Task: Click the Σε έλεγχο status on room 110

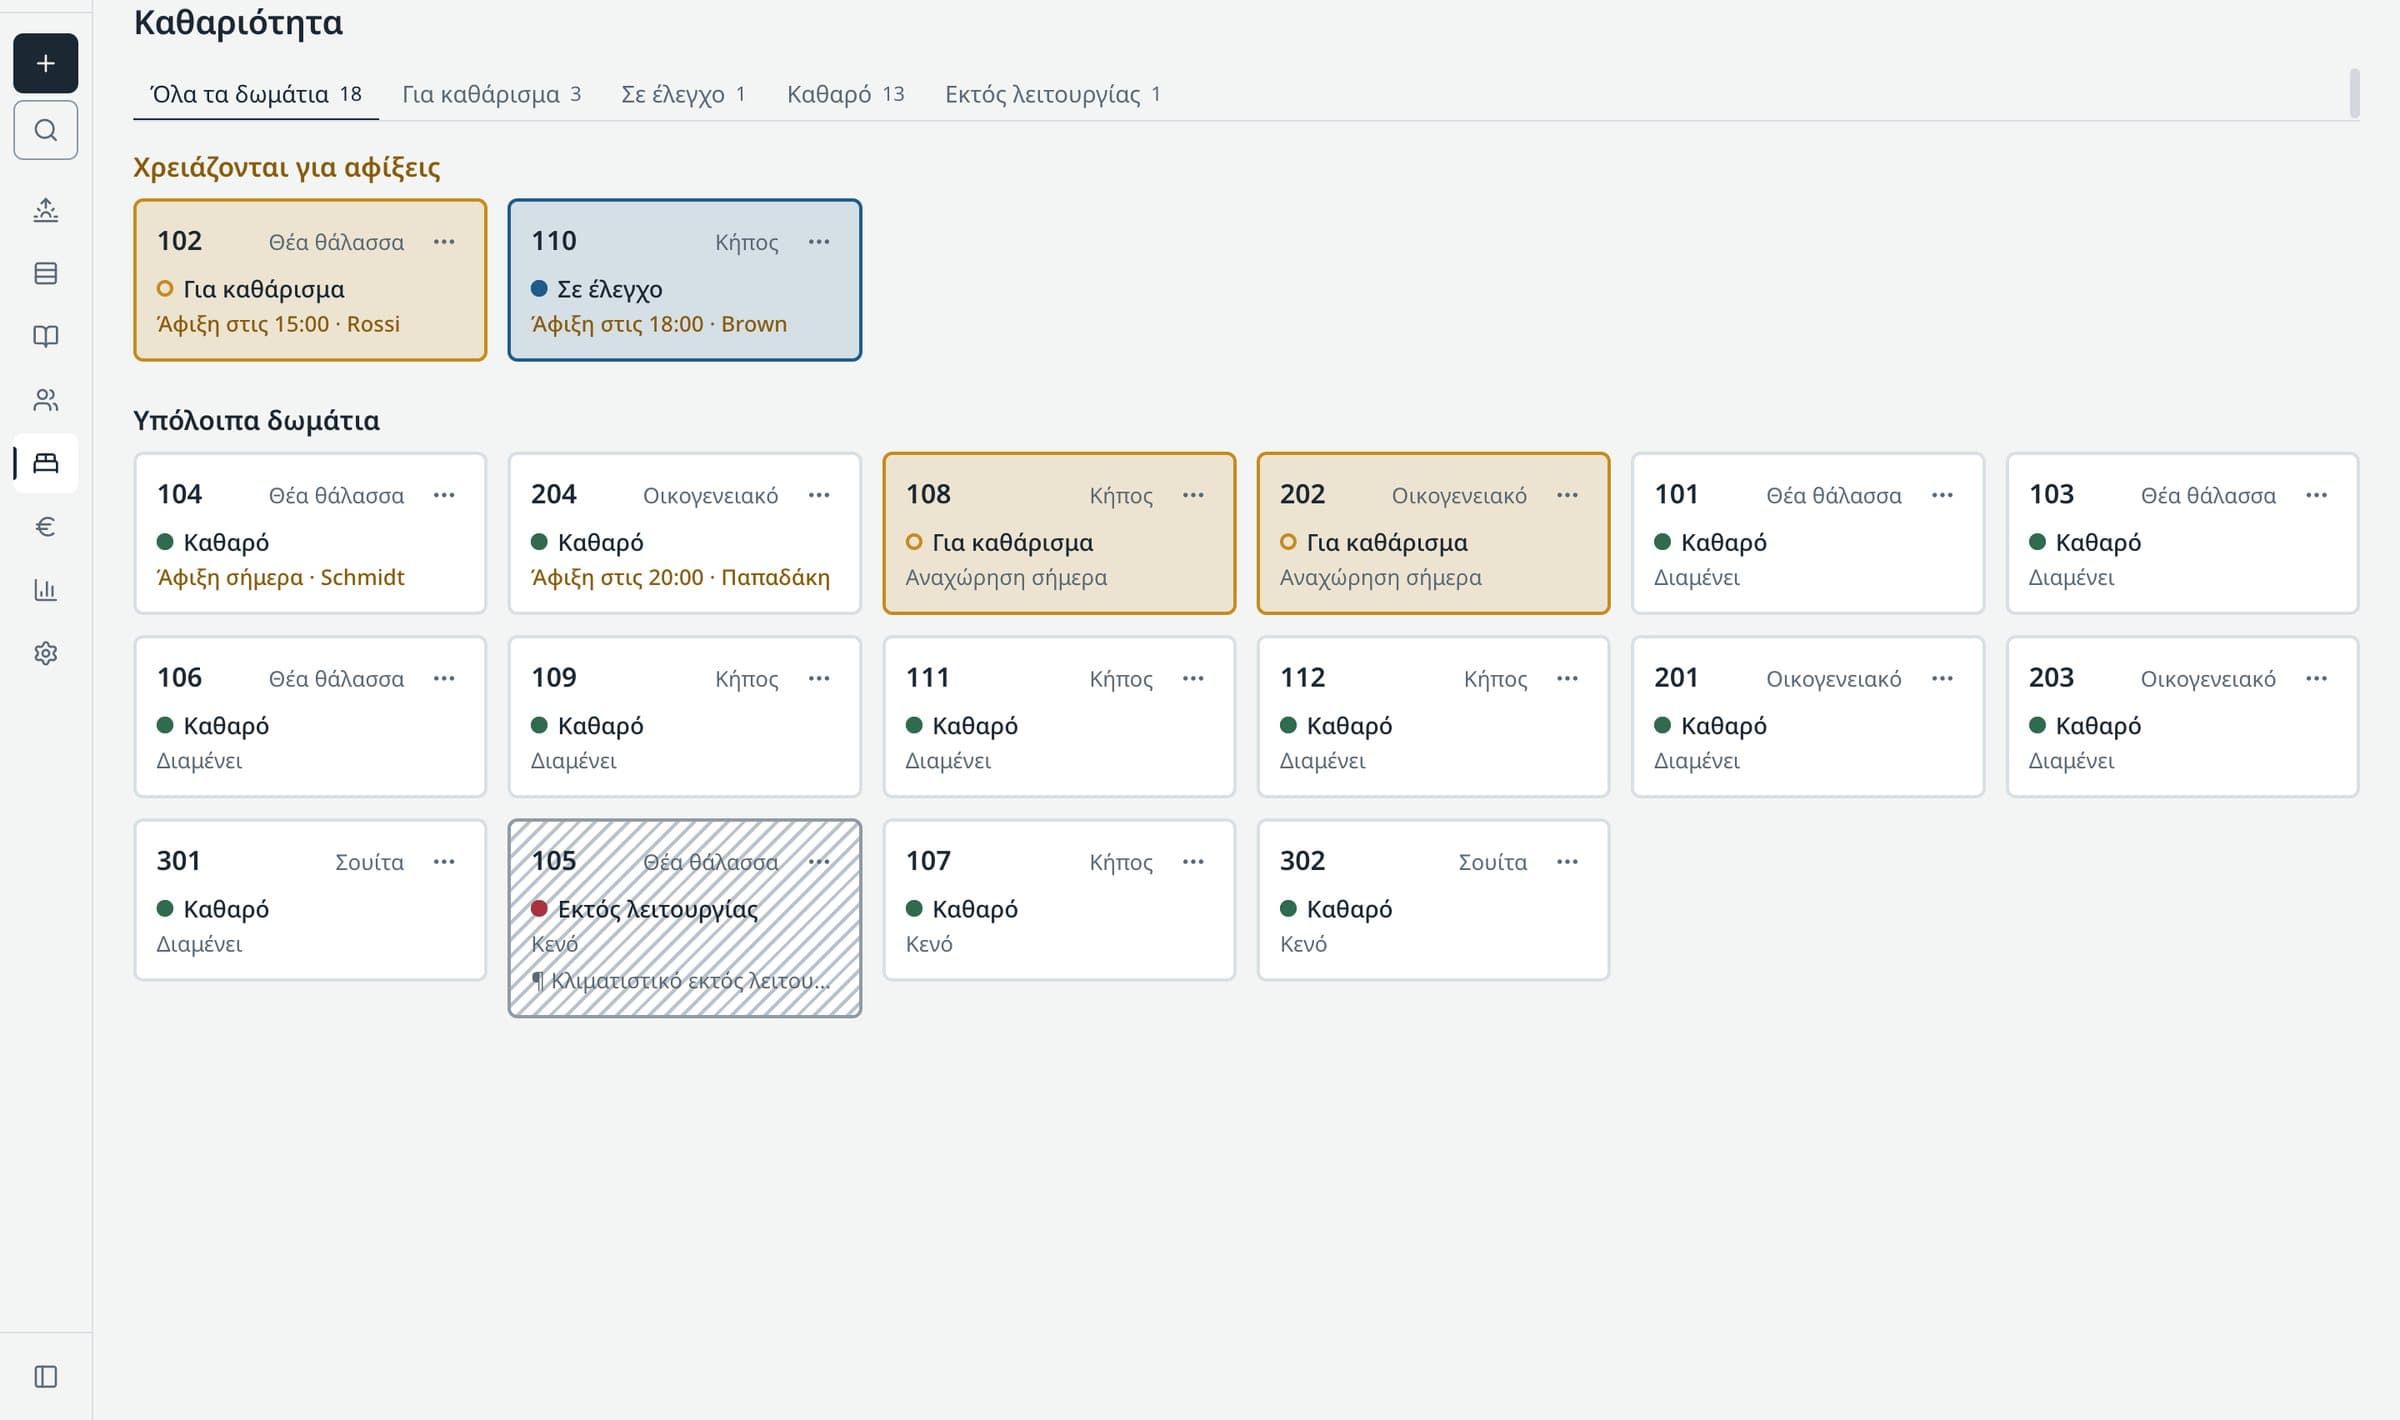Action: pos(597,289)
